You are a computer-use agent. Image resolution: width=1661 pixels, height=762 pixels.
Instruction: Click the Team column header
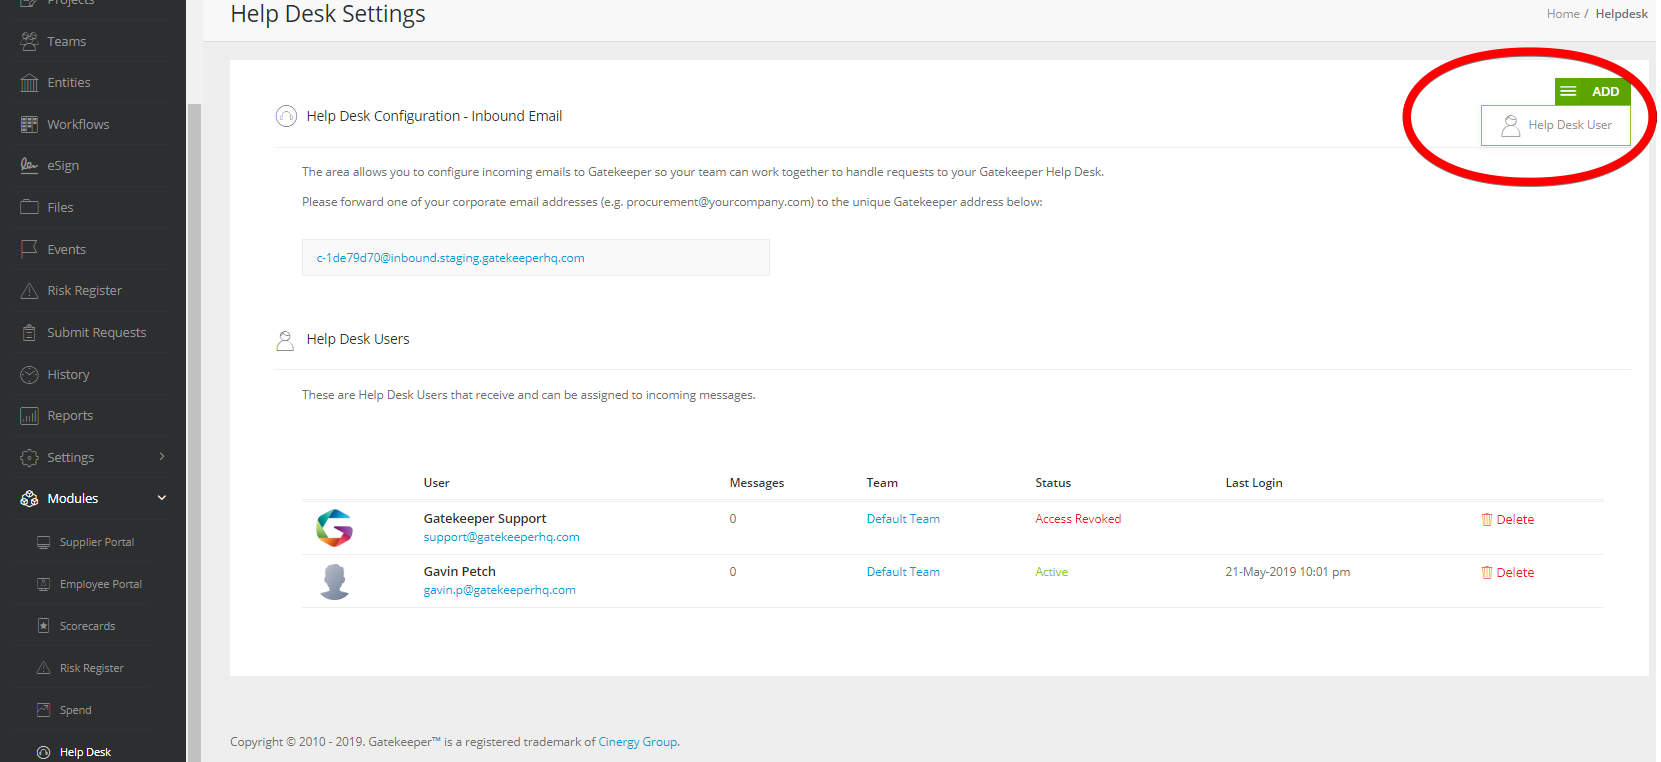point(882,483)
